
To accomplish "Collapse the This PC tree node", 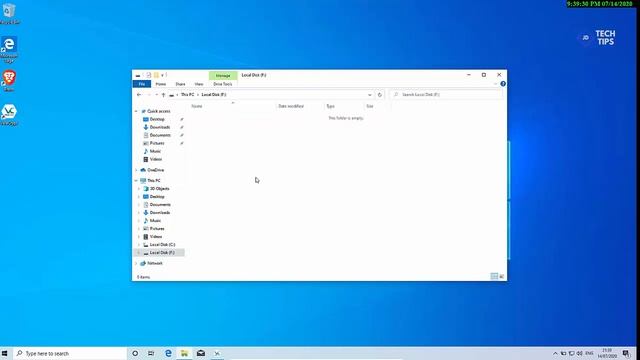I will (136, 181).
